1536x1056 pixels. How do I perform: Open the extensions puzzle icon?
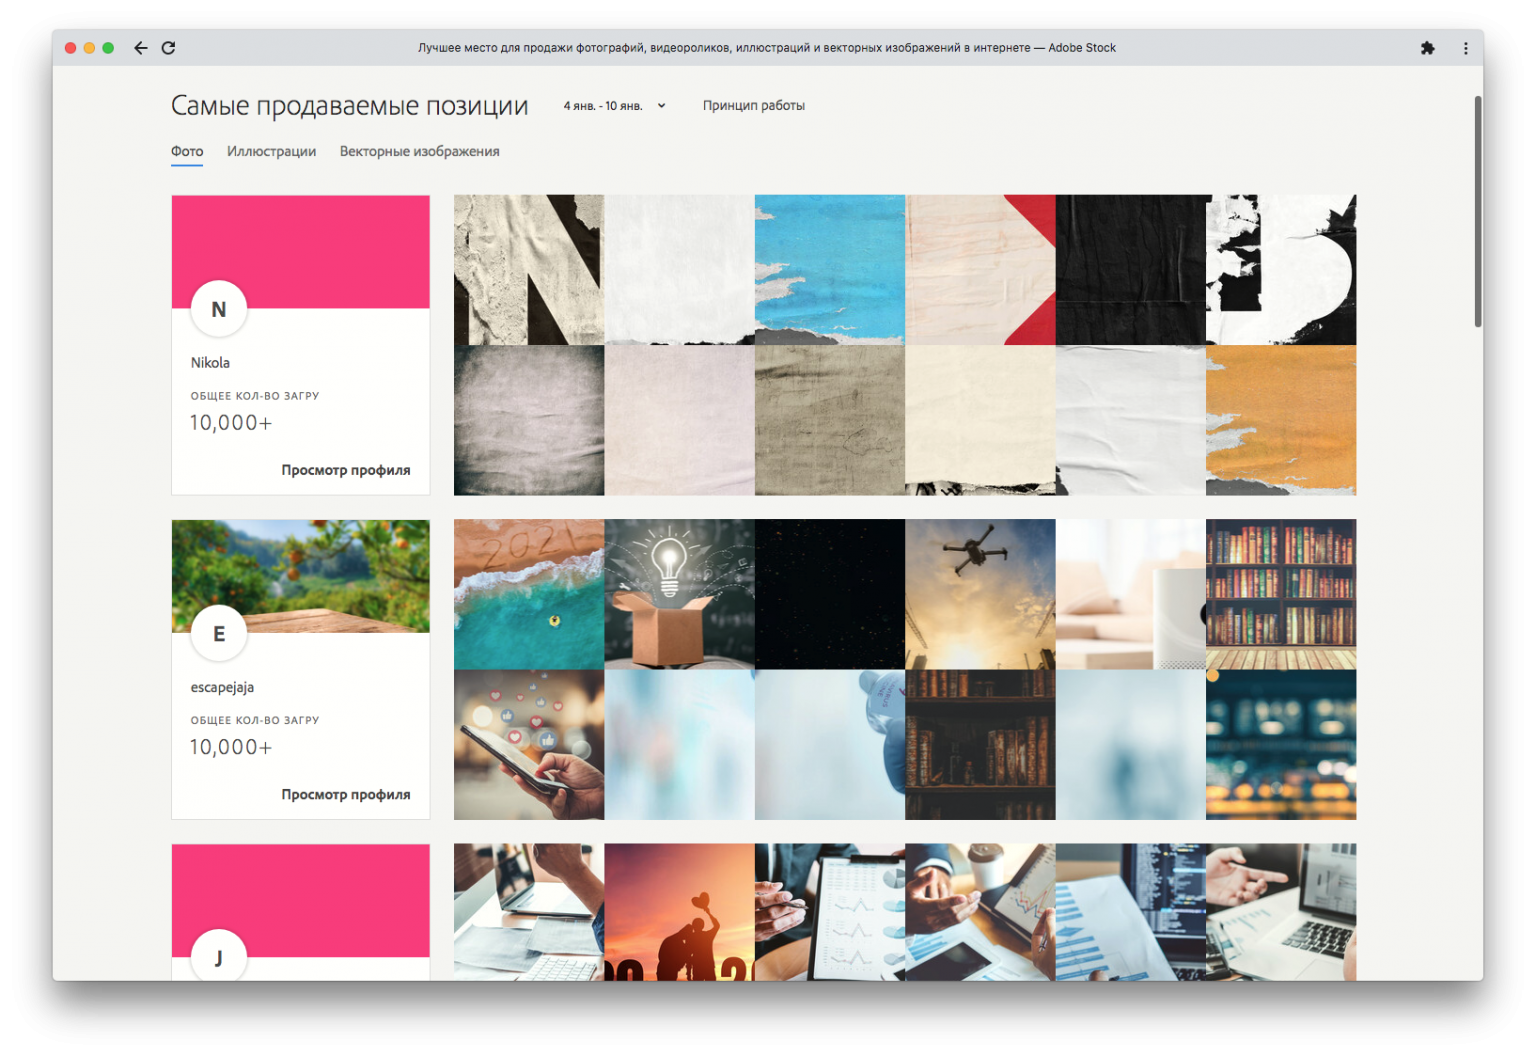click(1427, 48)
